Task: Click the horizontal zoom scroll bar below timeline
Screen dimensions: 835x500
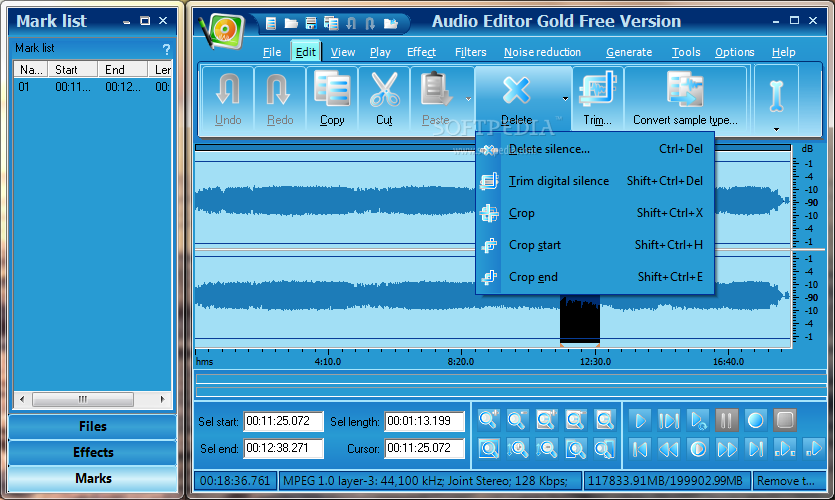Action: click(x=510, y=379)
